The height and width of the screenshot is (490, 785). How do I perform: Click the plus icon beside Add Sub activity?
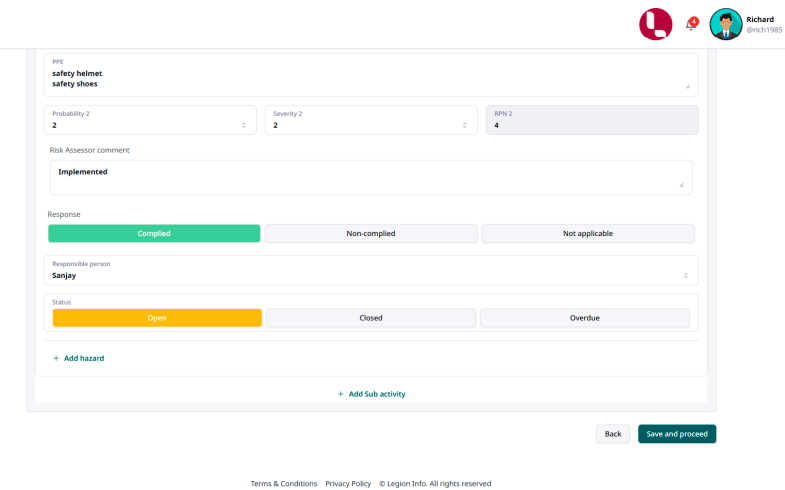tap(340, 394)
